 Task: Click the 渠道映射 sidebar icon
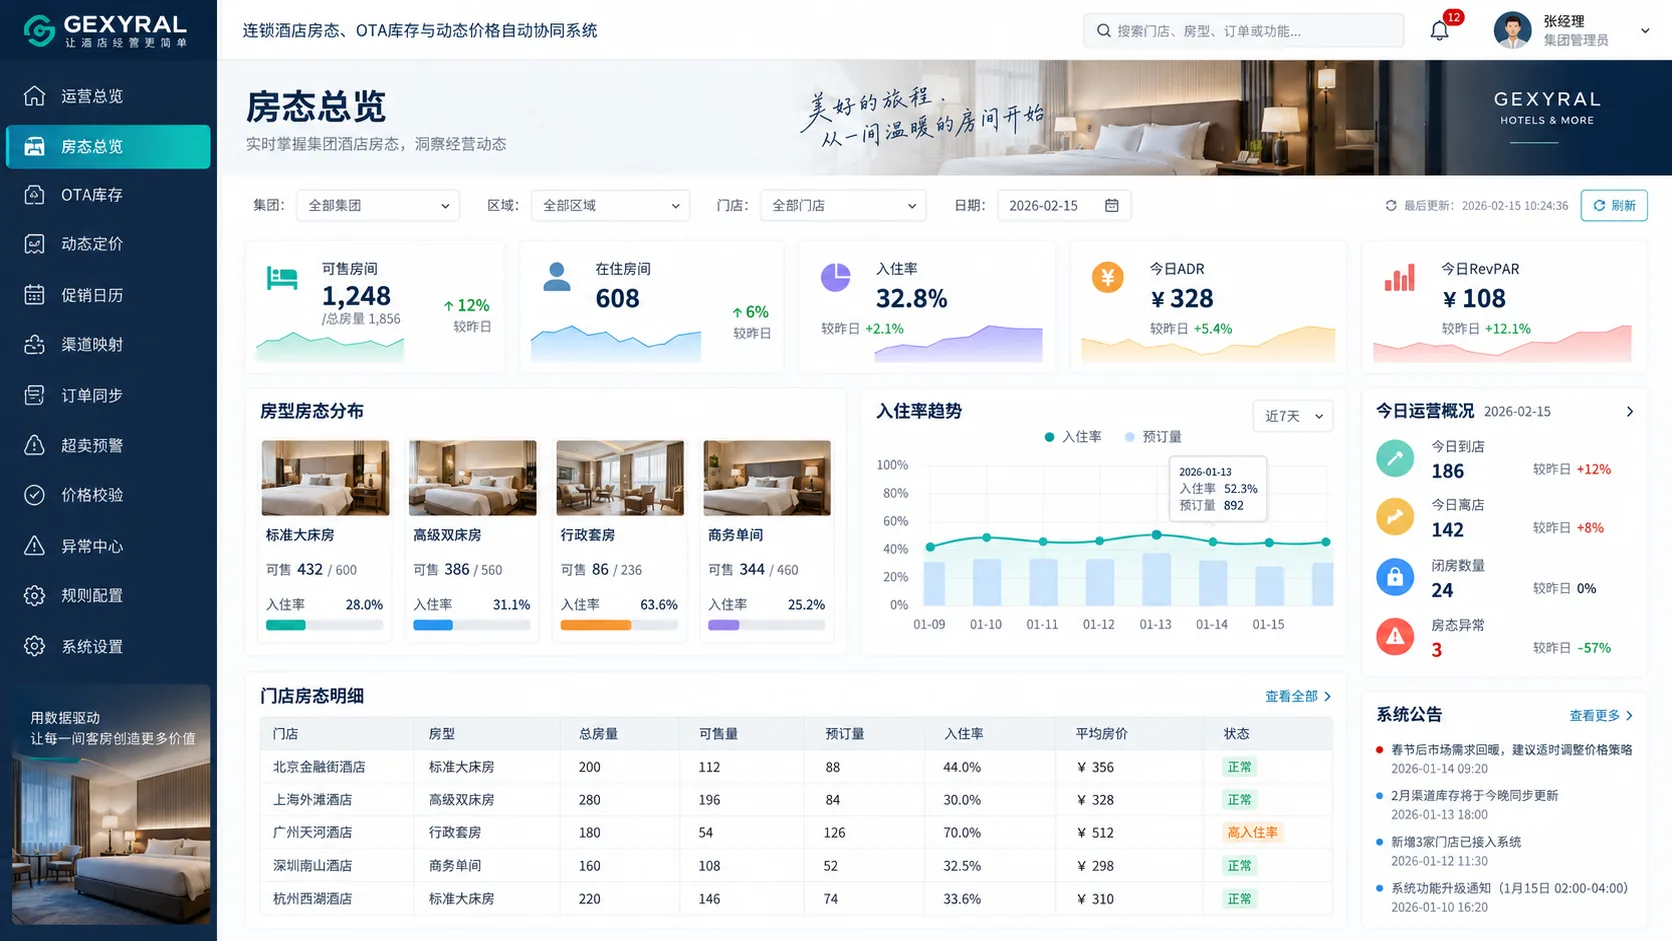coord(34,344)
